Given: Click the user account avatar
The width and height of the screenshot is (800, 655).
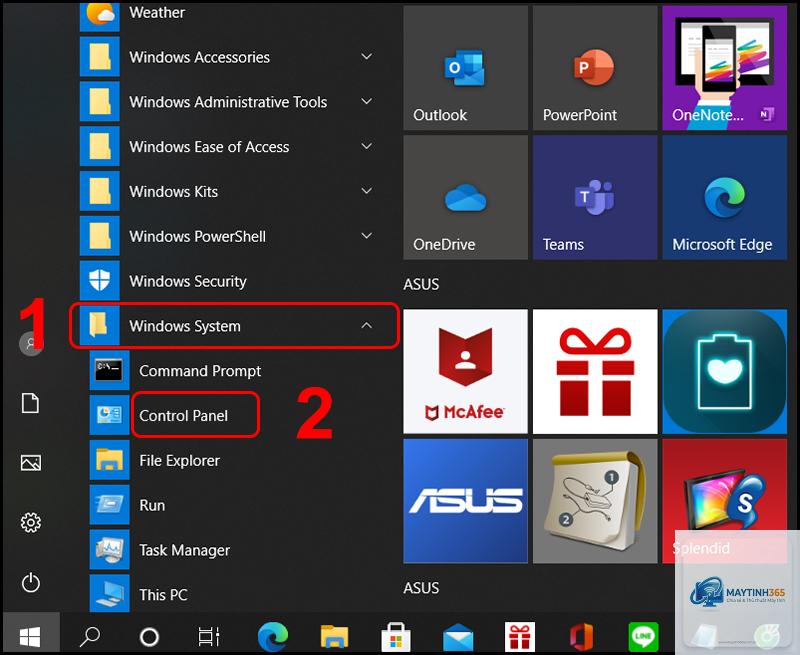Looking at the screenshot, I should coord(31,343).
